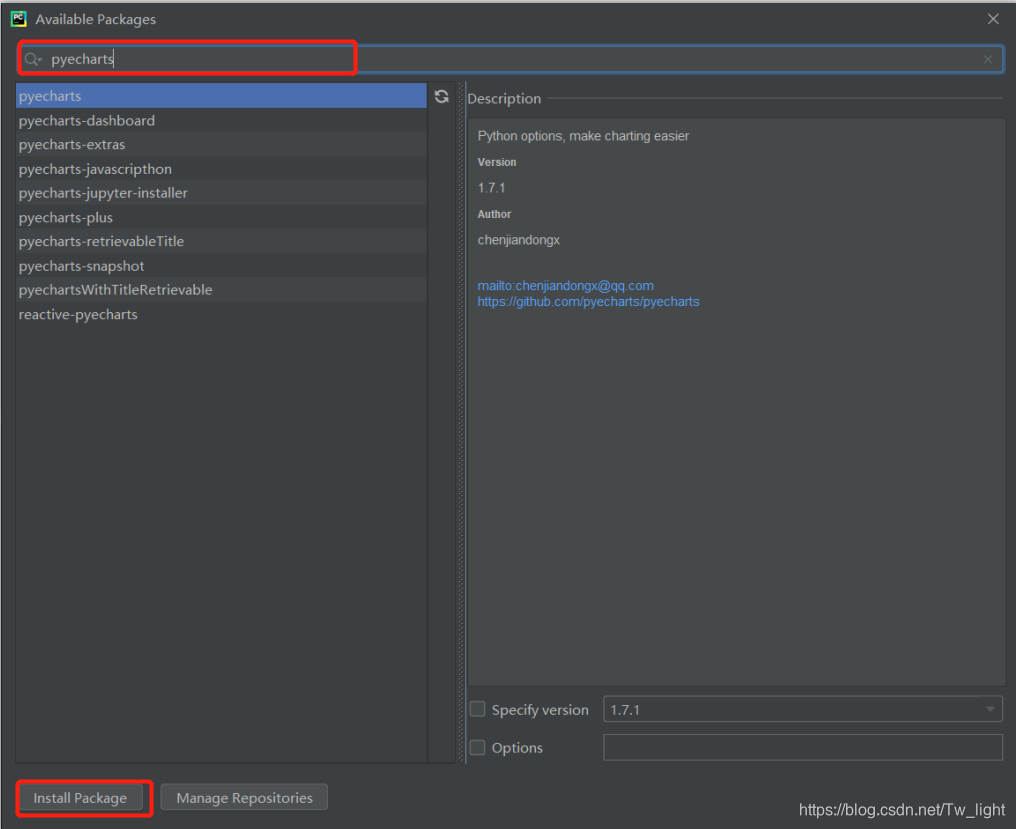Focus the package search field with pyecharts
The width and height of the screenshot is (1016, 829).
(511, 60)
